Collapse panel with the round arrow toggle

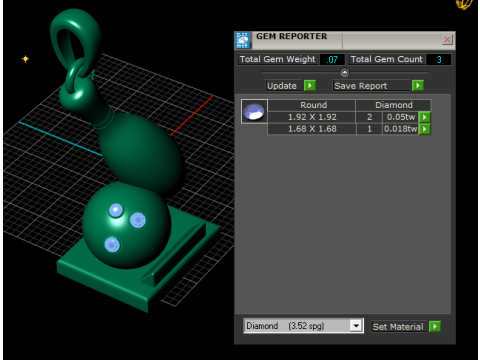[344, 72]
